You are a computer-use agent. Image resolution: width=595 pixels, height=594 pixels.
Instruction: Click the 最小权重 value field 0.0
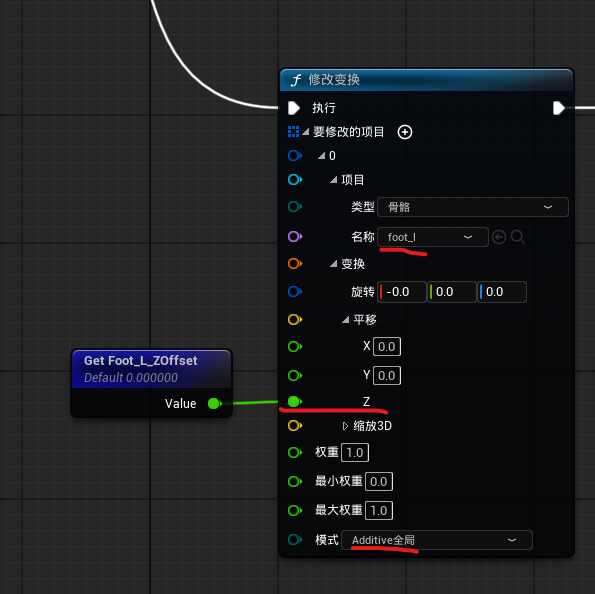[x=379, y=481]
